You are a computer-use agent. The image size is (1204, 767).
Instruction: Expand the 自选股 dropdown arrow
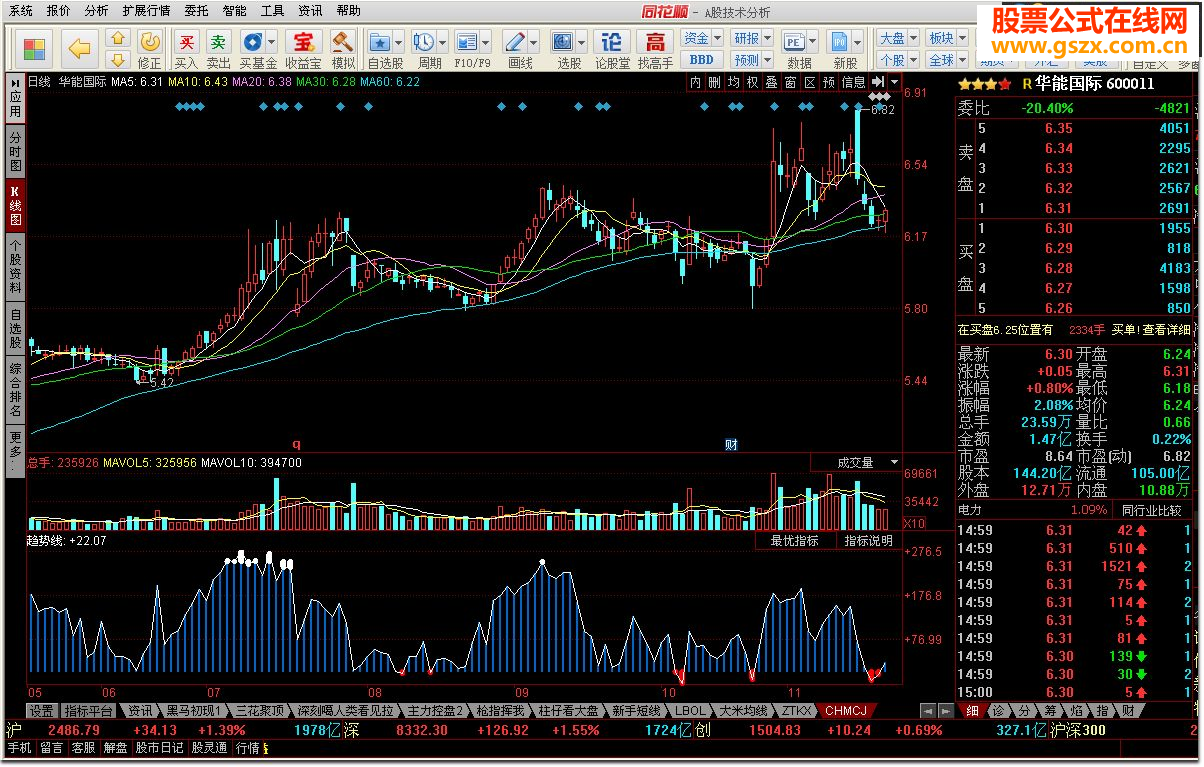pos(399,42)
